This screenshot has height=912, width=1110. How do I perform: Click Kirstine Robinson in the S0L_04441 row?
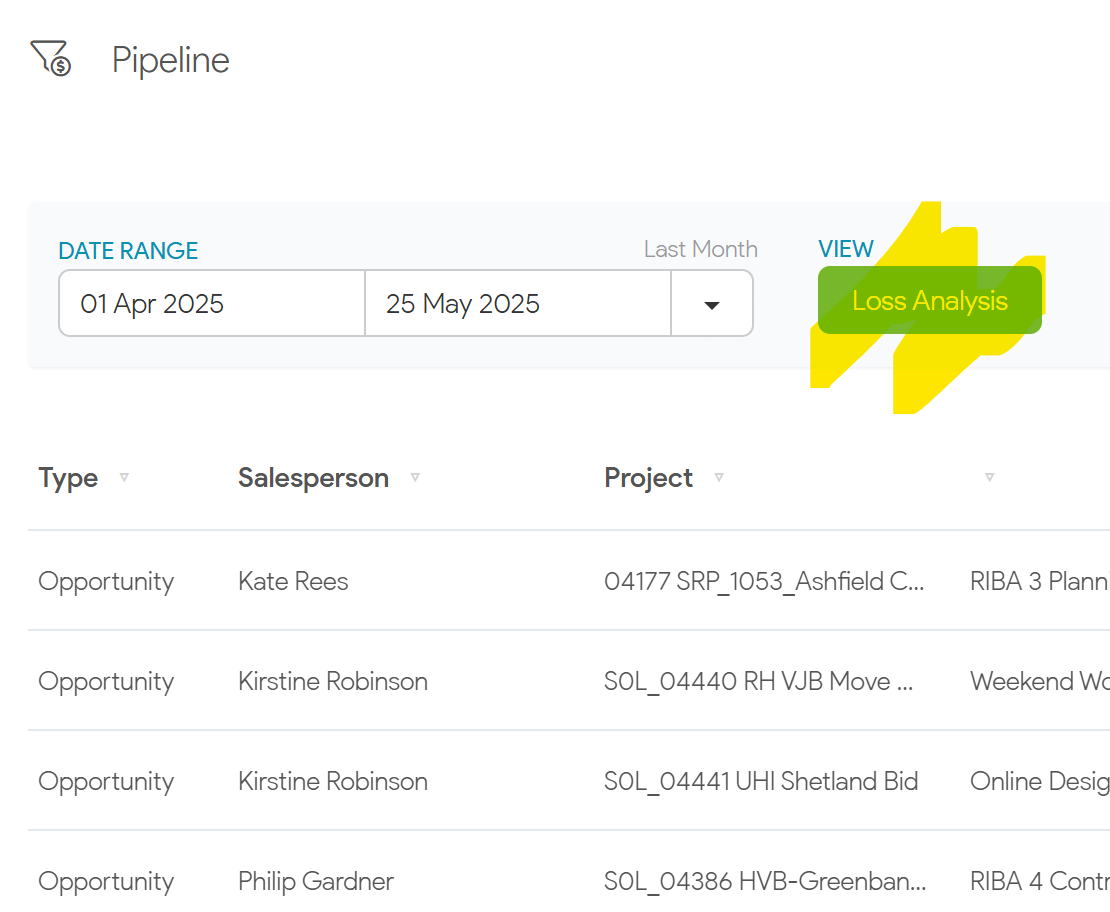pyautogui.click(x=333, y=781)
